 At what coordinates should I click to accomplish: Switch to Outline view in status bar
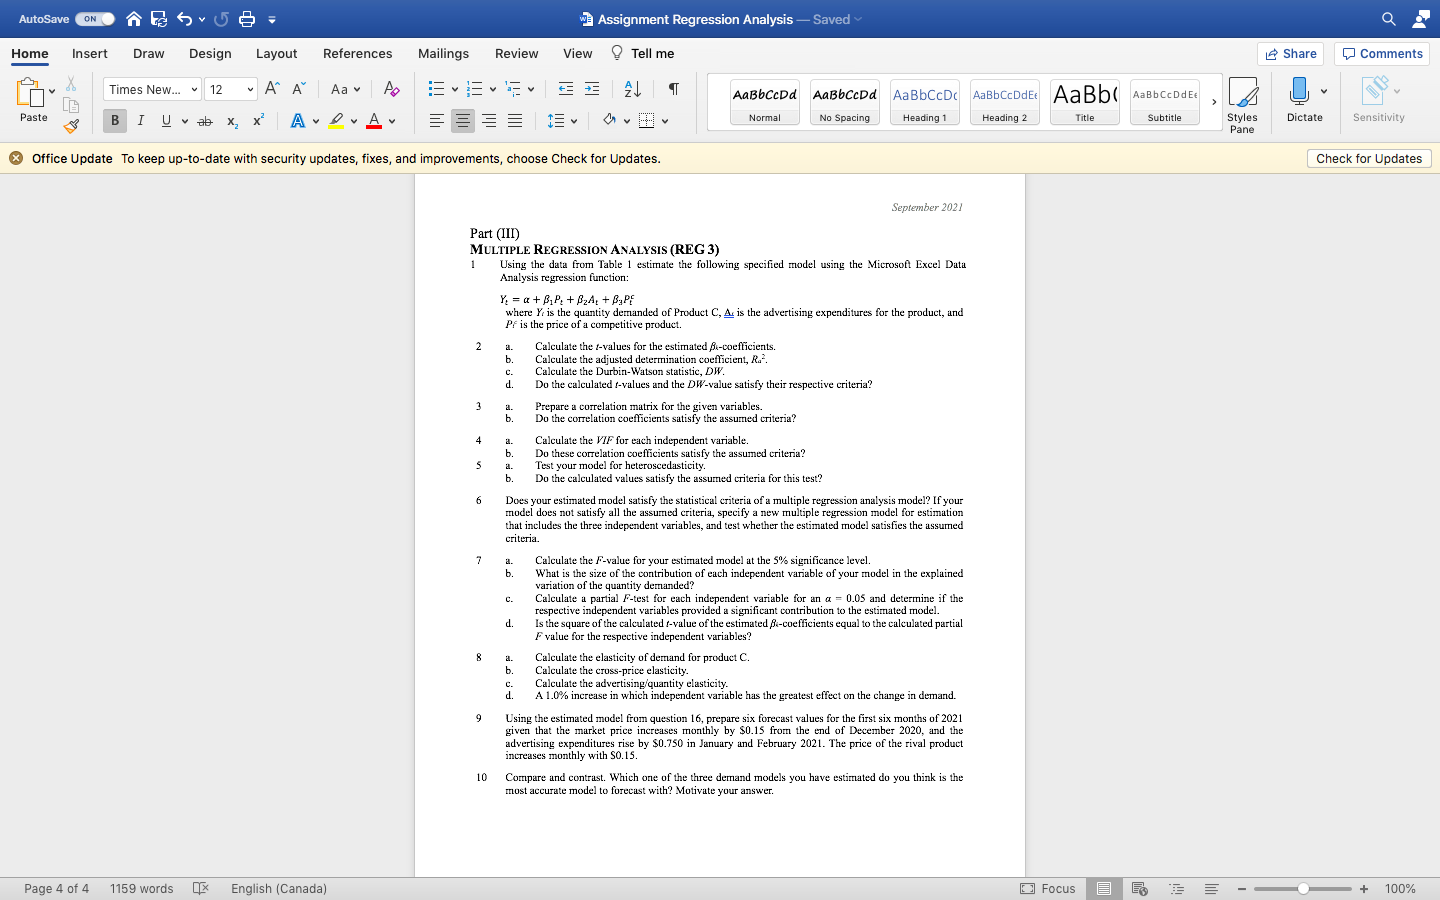(1176, 888)
